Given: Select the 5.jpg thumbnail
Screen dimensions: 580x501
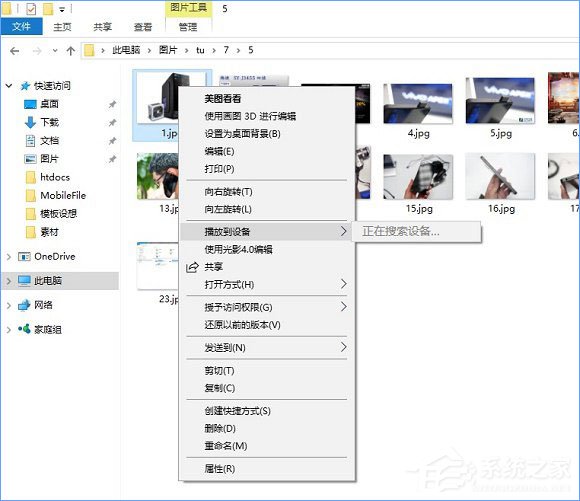Looking at the screenshot, I should [x=500, y=100].
